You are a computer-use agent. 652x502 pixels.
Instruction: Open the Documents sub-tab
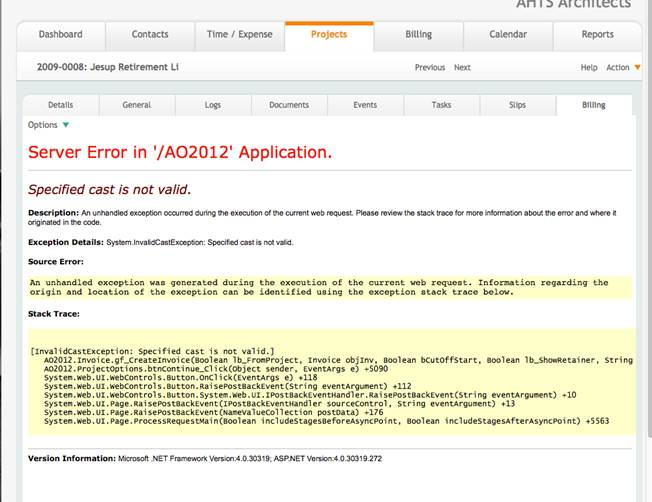[289, 105]
